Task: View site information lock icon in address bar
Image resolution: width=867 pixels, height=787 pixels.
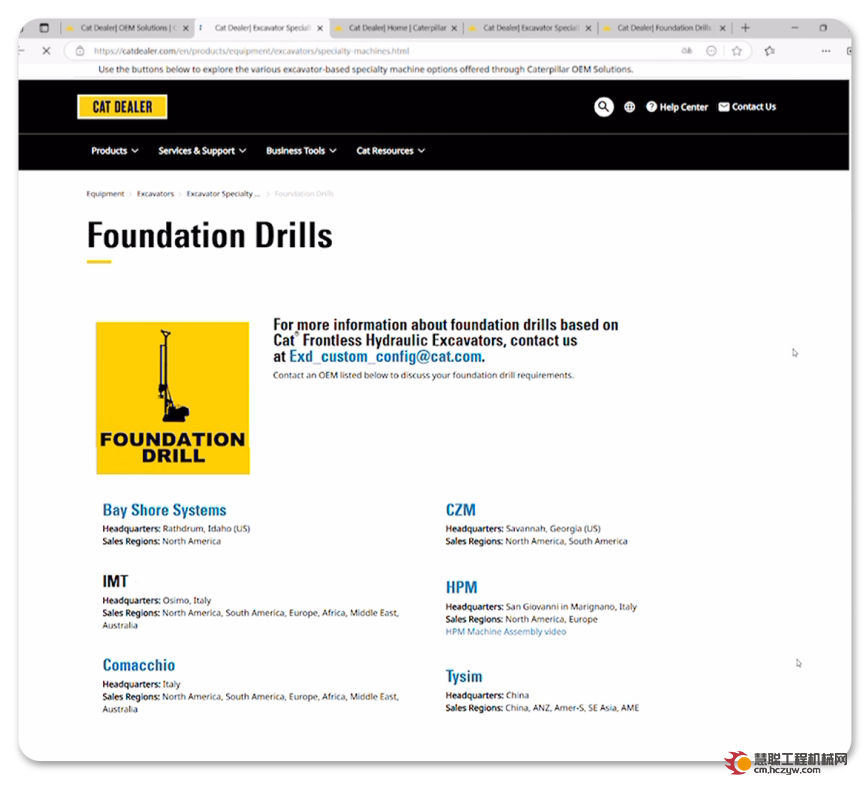Action: [80, 51]
